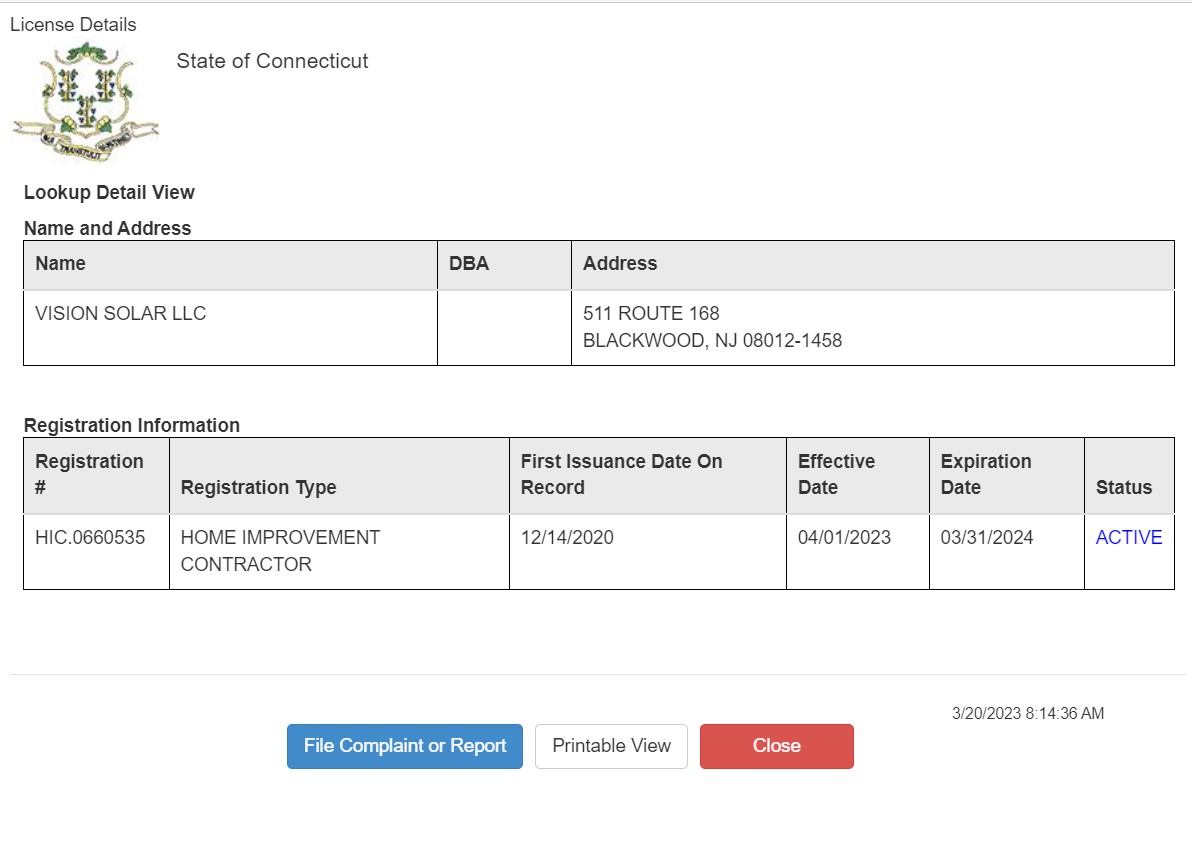1192x856 pixels.
Task: Click the State of Connecticut heading
Action: tap(272, 61)
